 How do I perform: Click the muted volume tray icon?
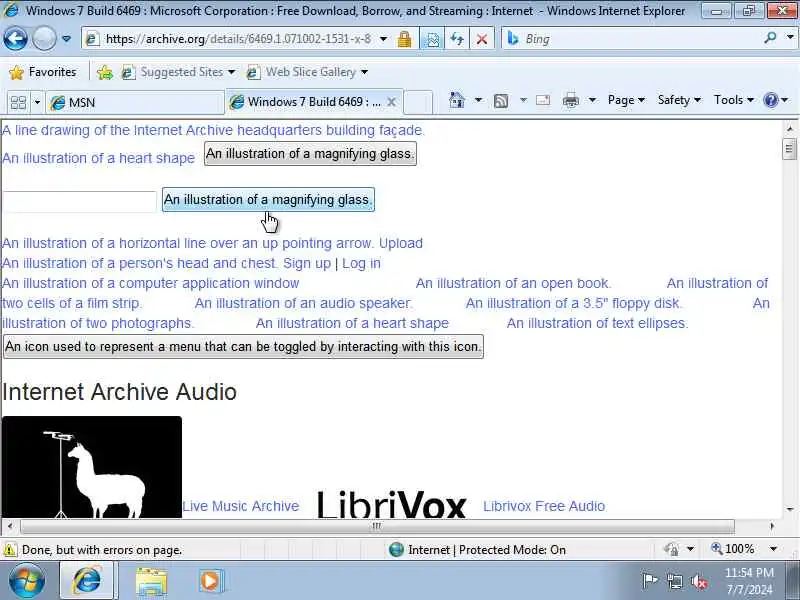(699, 582)
